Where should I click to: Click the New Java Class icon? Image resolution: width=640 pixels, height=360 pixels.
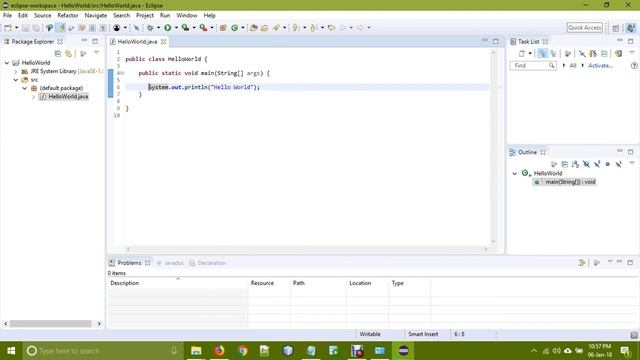pyautogui.click(x=235, y=28)
